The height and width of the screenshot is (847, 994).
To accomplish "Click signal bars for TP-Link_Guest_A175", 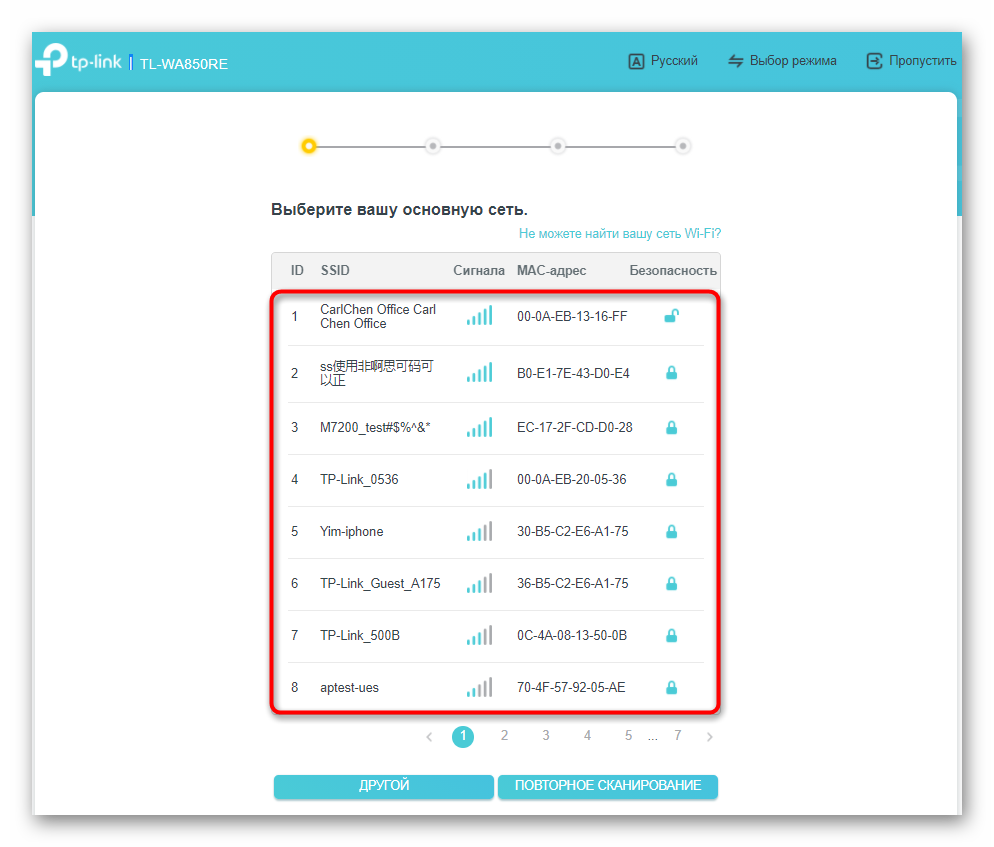I will point(479,583).
